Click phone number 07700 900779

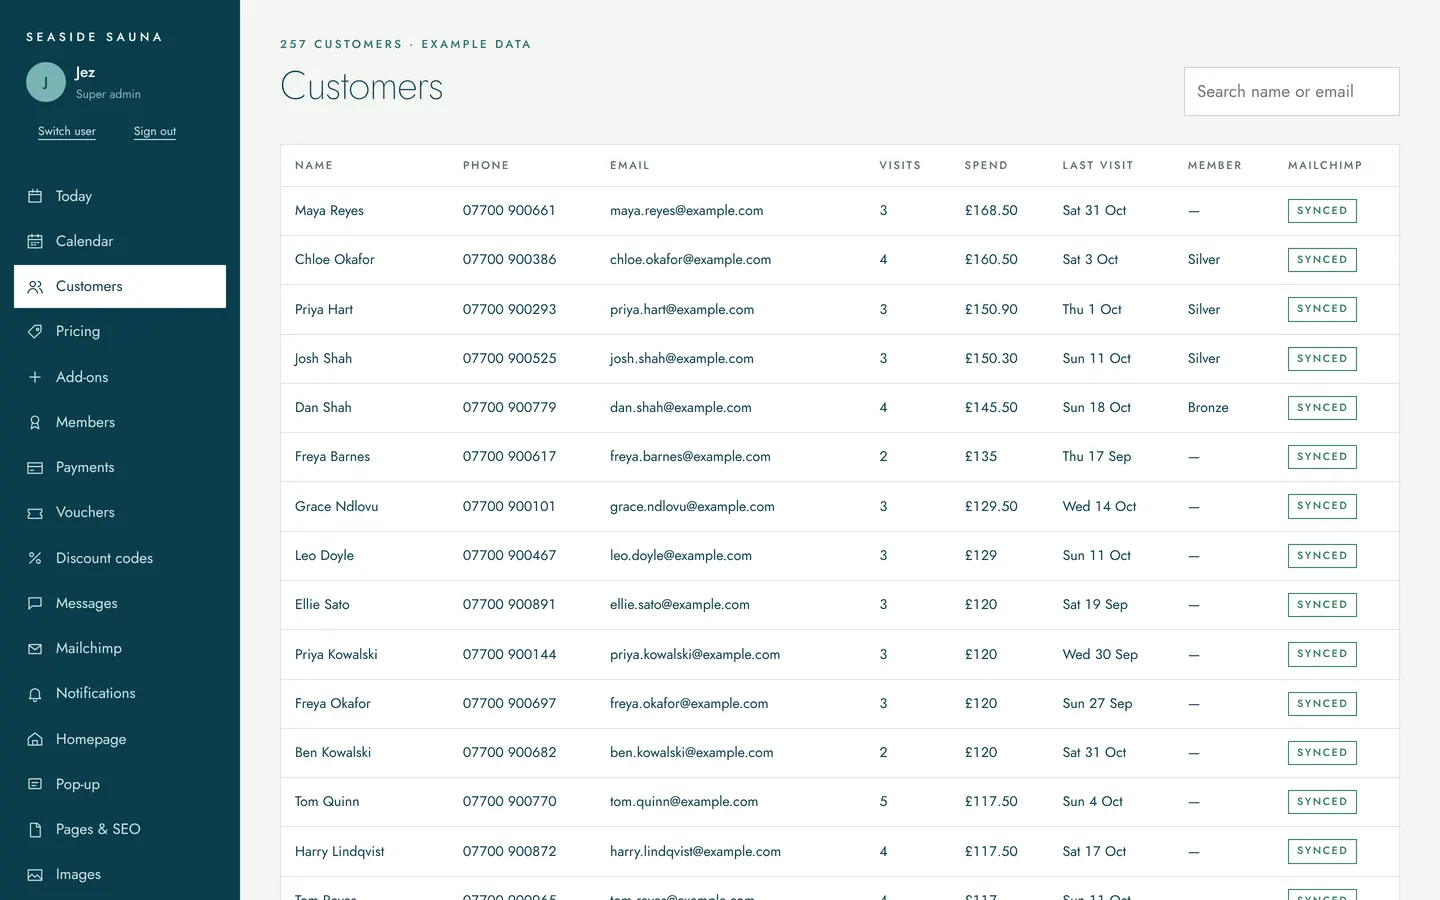tap(509, 407)
